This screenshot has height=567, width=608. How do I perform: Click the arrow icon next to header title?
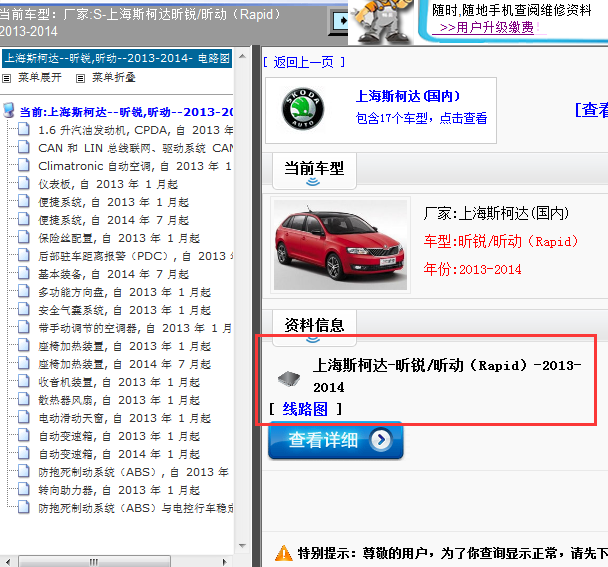pos(339,21)
